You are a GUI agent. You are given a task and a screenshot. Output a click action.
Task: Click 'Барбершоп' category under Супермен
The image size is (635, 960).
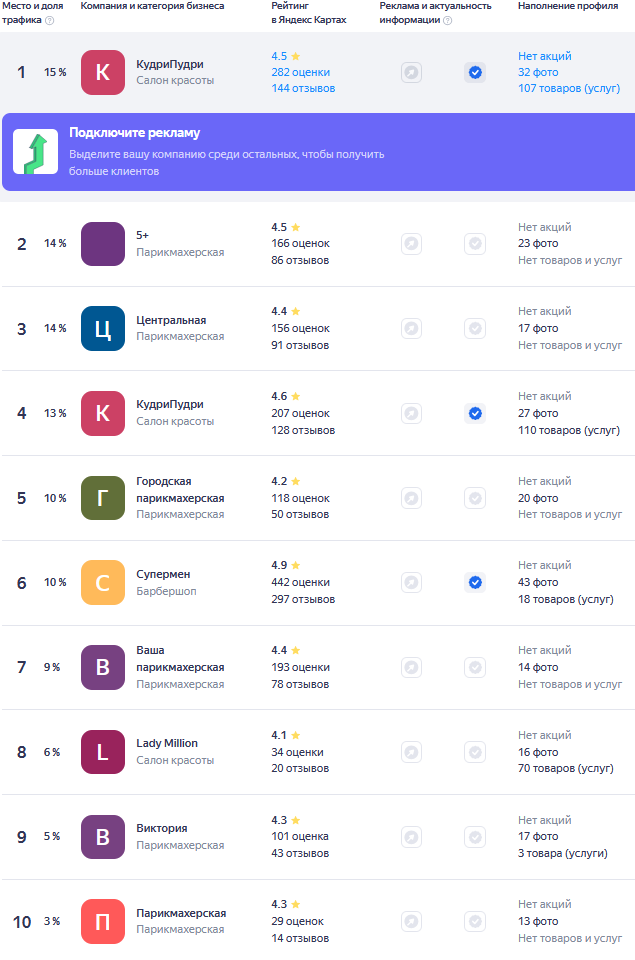pyautogui.click(x=166, y=591)
